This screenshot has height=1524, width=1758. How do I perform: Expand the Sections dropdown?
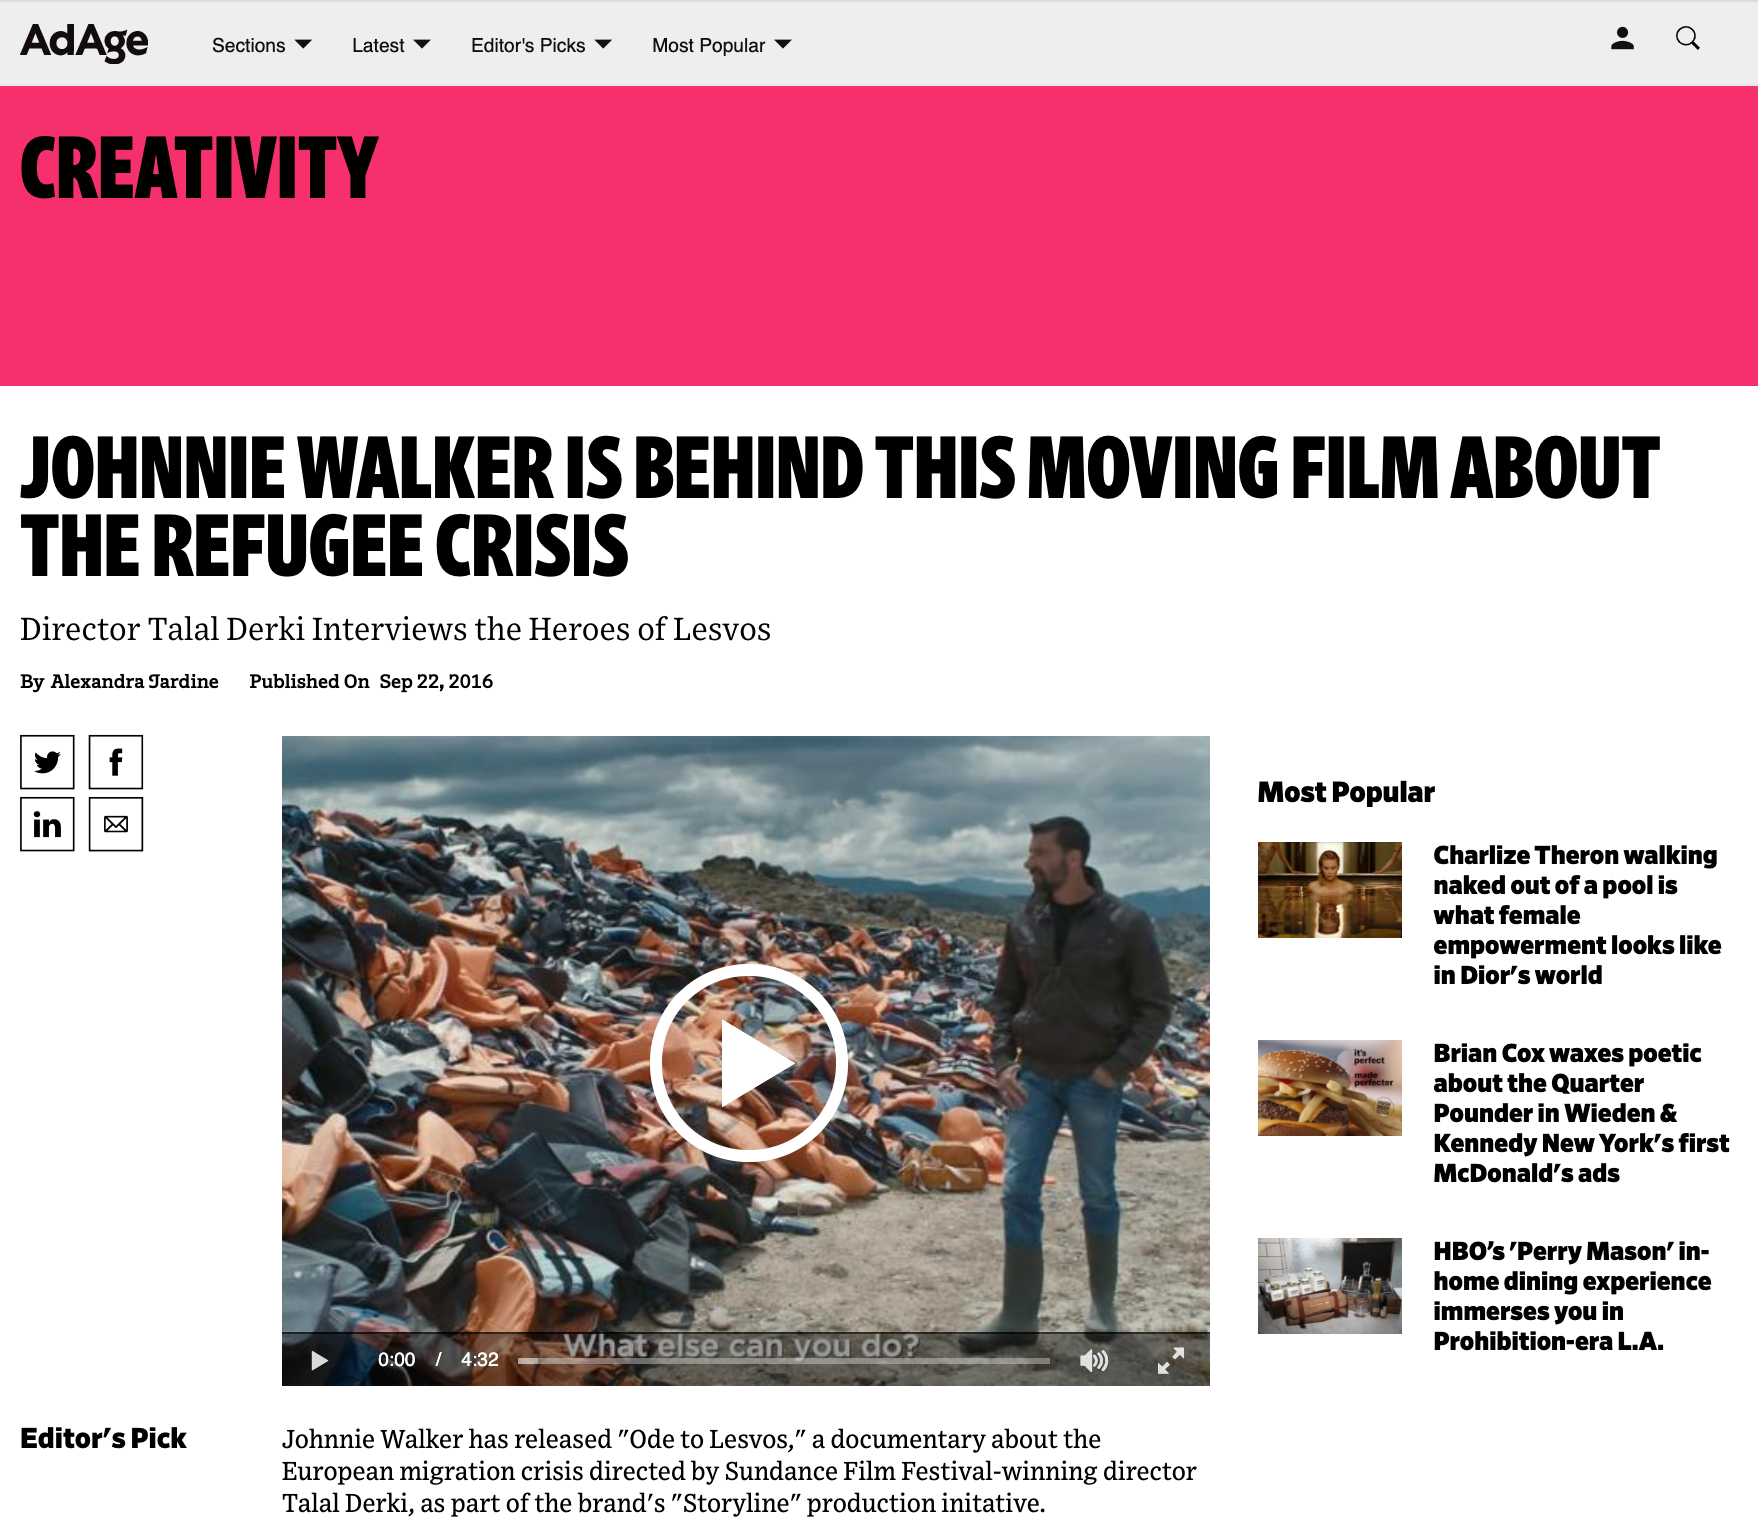click(x=262, y=45)
